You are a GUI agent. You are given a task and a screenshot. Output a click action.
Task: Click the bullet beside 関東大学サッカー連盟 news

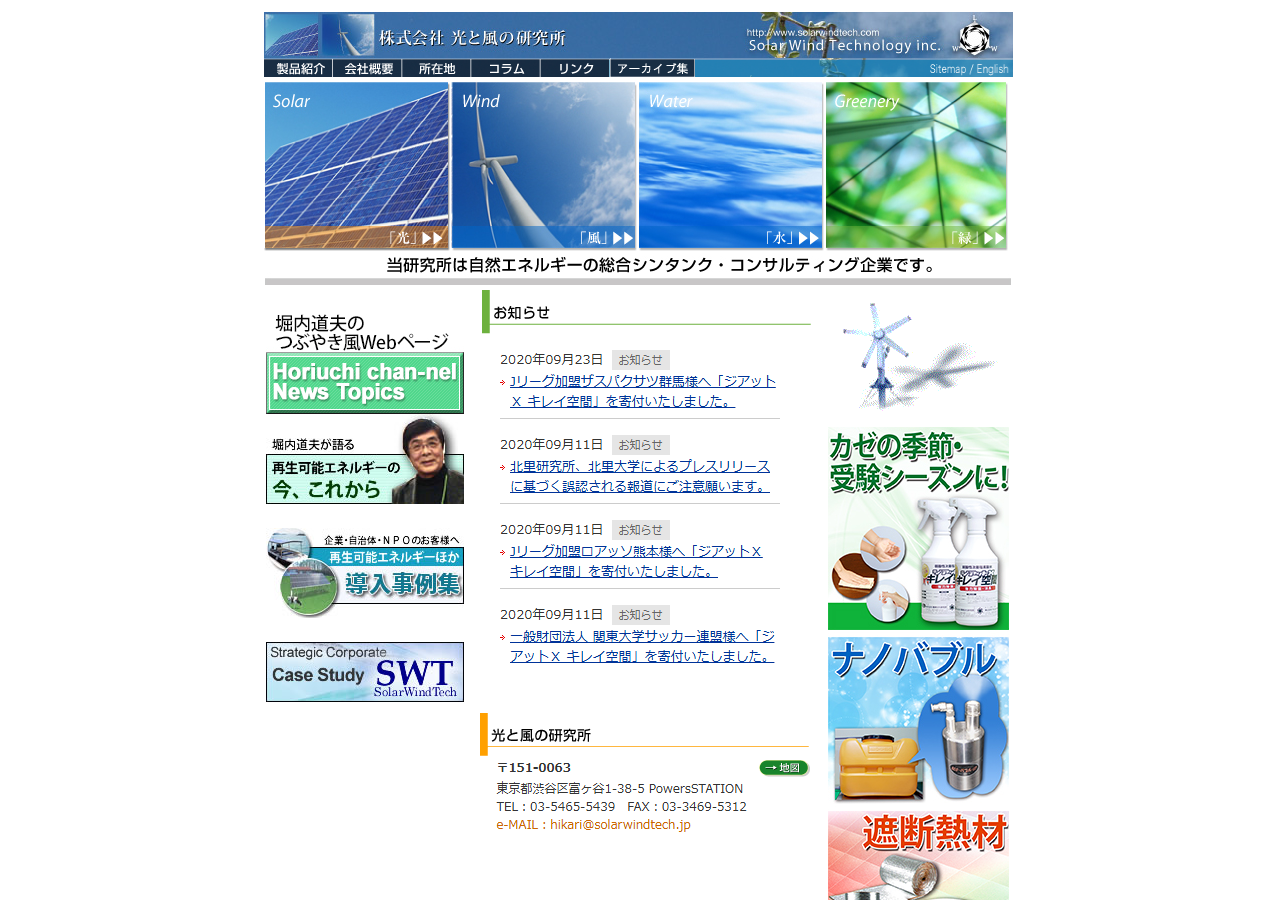(x=503, y=637)
